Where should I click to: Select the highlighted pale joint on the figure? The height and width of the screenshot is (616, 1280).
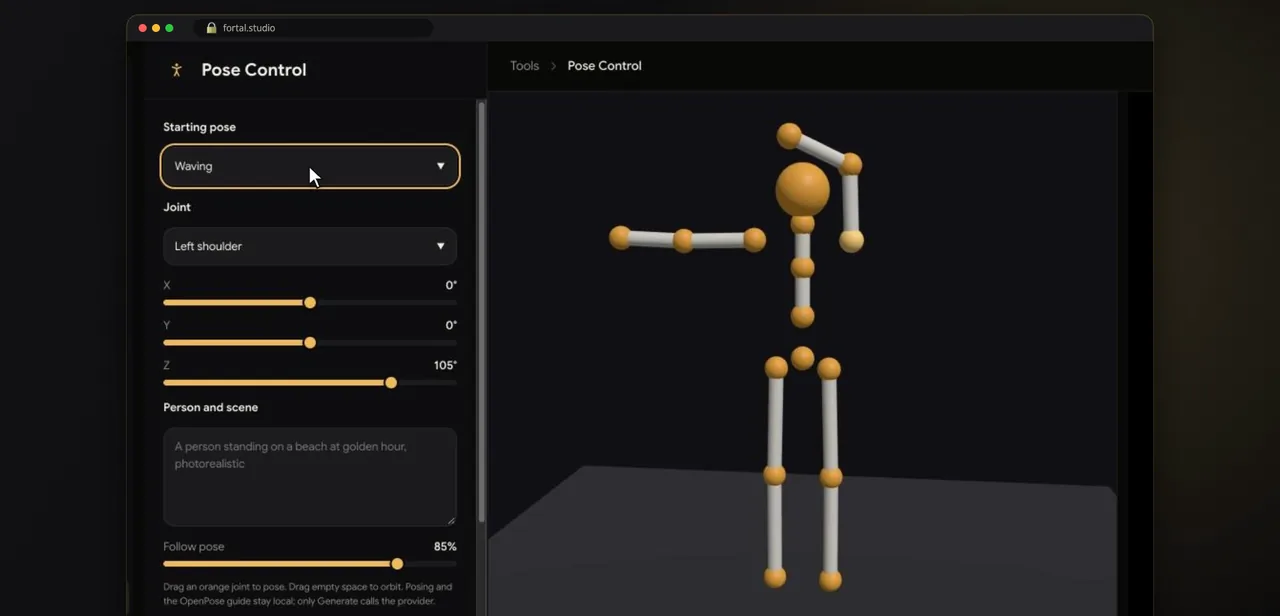[x=851, y=240]
